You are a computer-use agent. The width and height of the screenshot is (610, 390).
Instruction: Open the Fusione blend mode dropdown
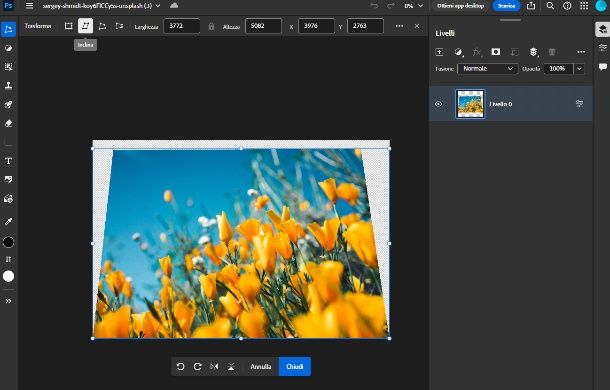(487, 69)
